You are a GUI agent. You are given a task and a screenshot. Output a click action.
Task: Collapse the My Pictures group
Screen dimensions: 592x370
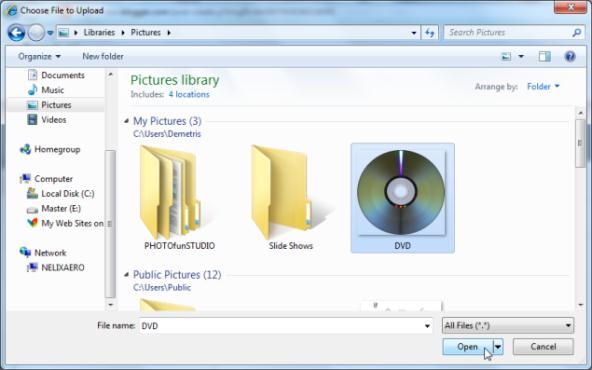pyautogui.click(x=126, y=121)
